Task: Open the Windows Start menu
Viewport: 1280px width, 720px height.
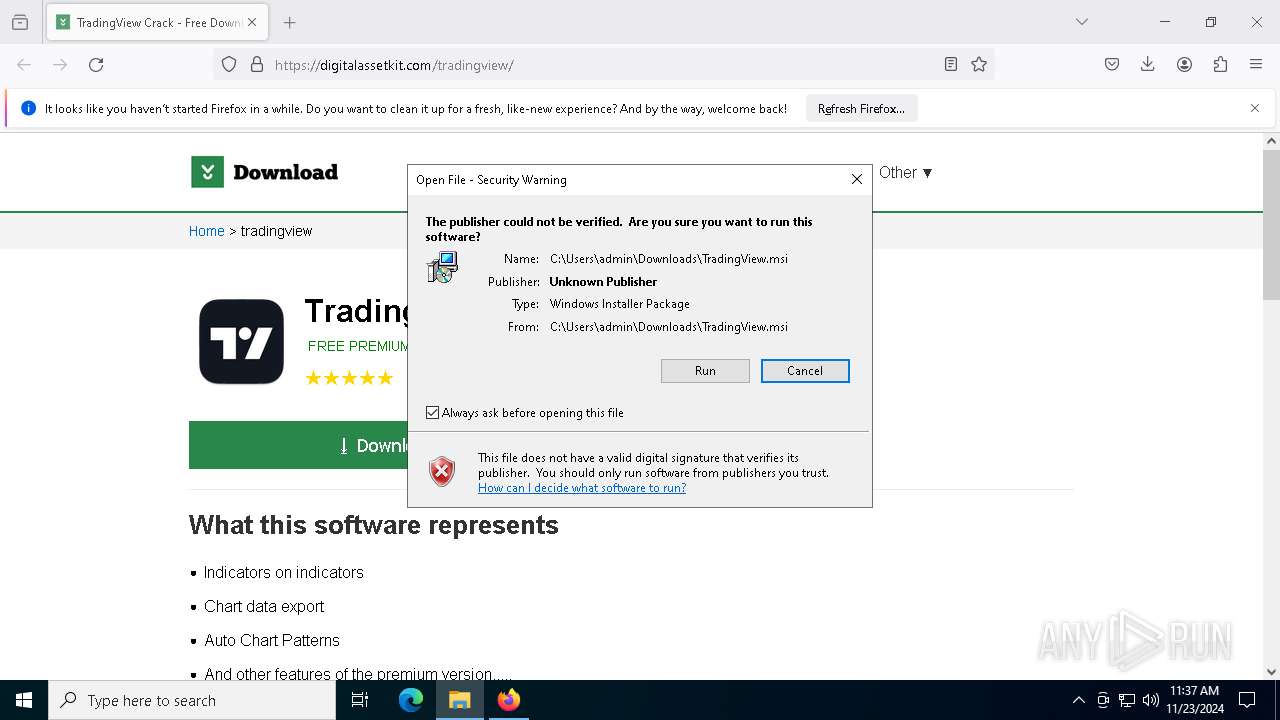Action: pyautogui.click(x=24, y=700)
